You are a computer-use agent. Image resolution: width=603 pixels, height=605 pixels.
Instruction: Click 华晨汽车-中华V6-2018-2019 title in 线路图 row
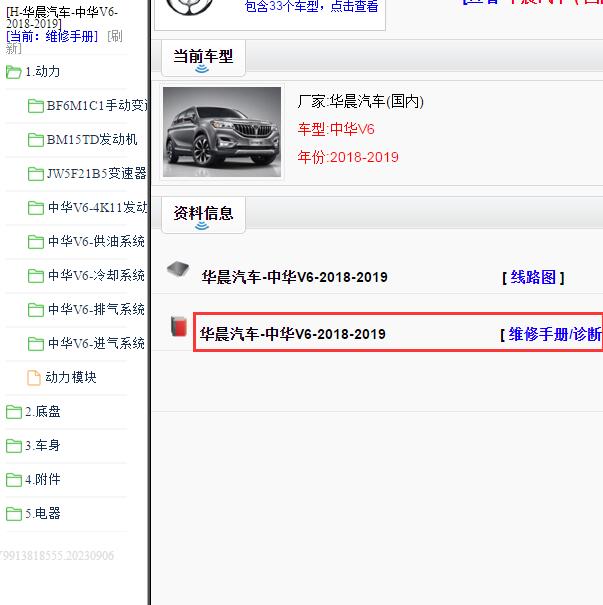(x=294, y=277)
